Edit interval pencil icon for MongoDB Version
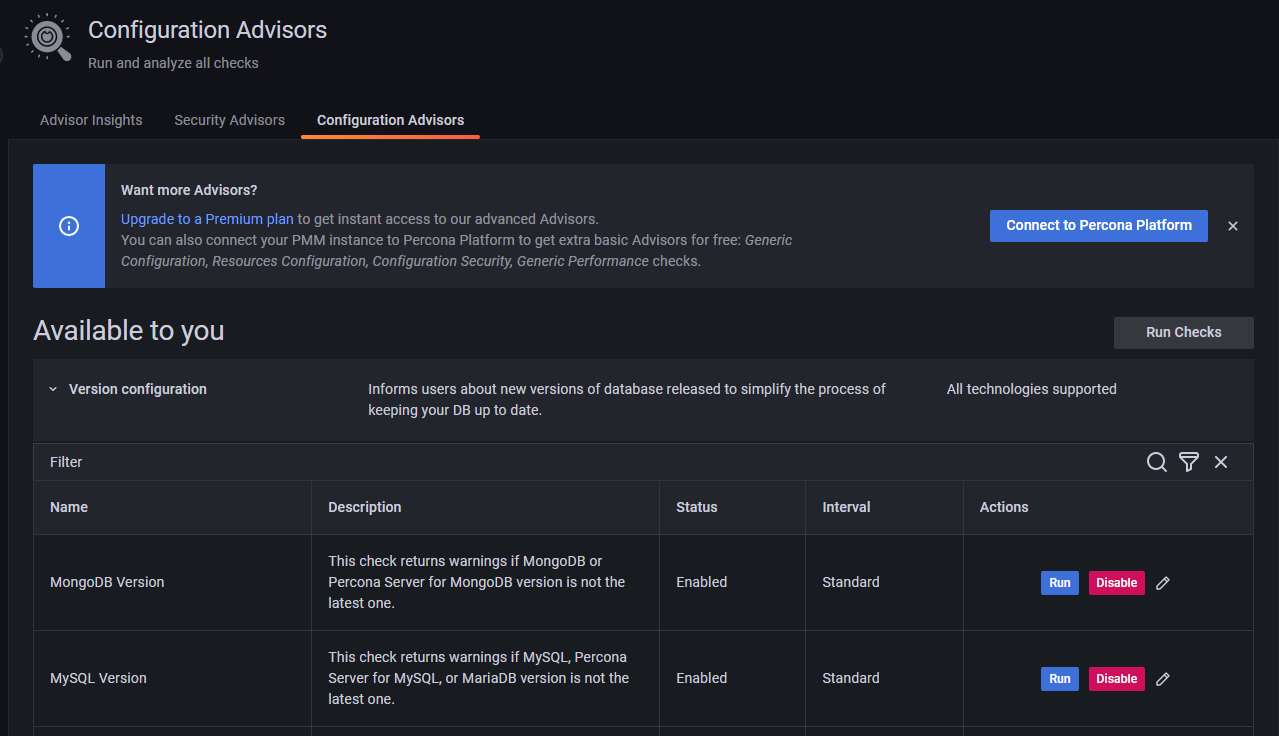The width and height of the screenshot is (1279, 736). [1162, 583]
